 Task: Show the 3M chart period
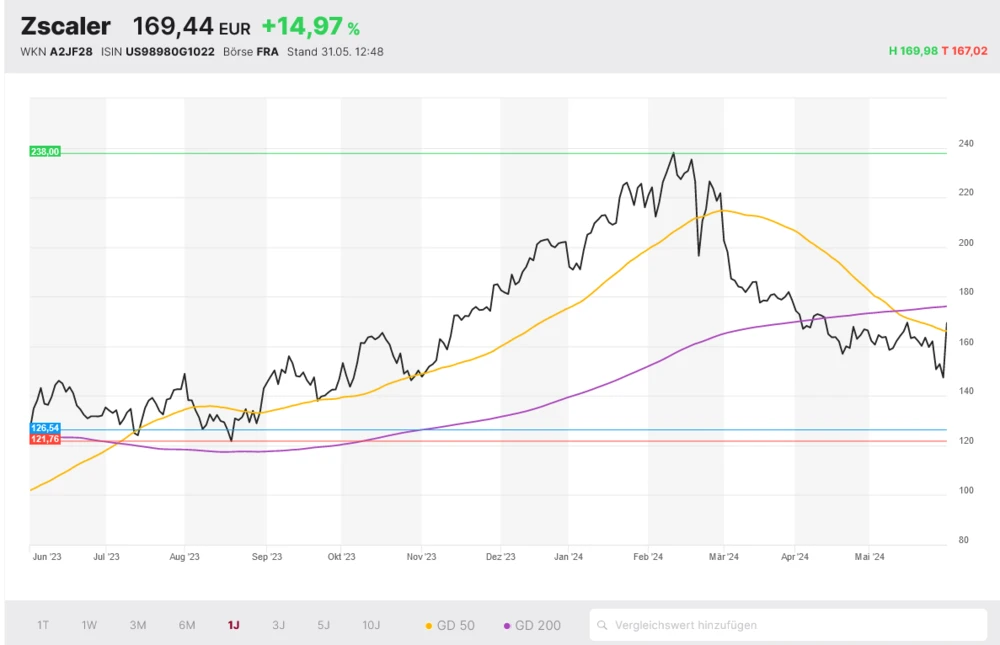pos(138,626)
